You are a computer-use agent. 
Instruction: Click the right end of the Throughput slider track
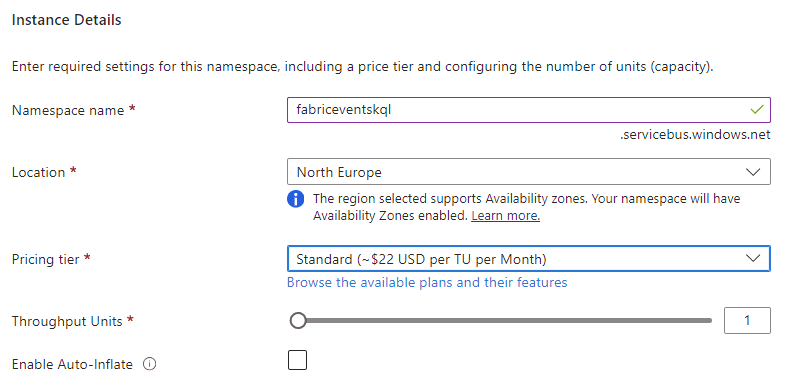pyautogui.click(x=708, y=320)
